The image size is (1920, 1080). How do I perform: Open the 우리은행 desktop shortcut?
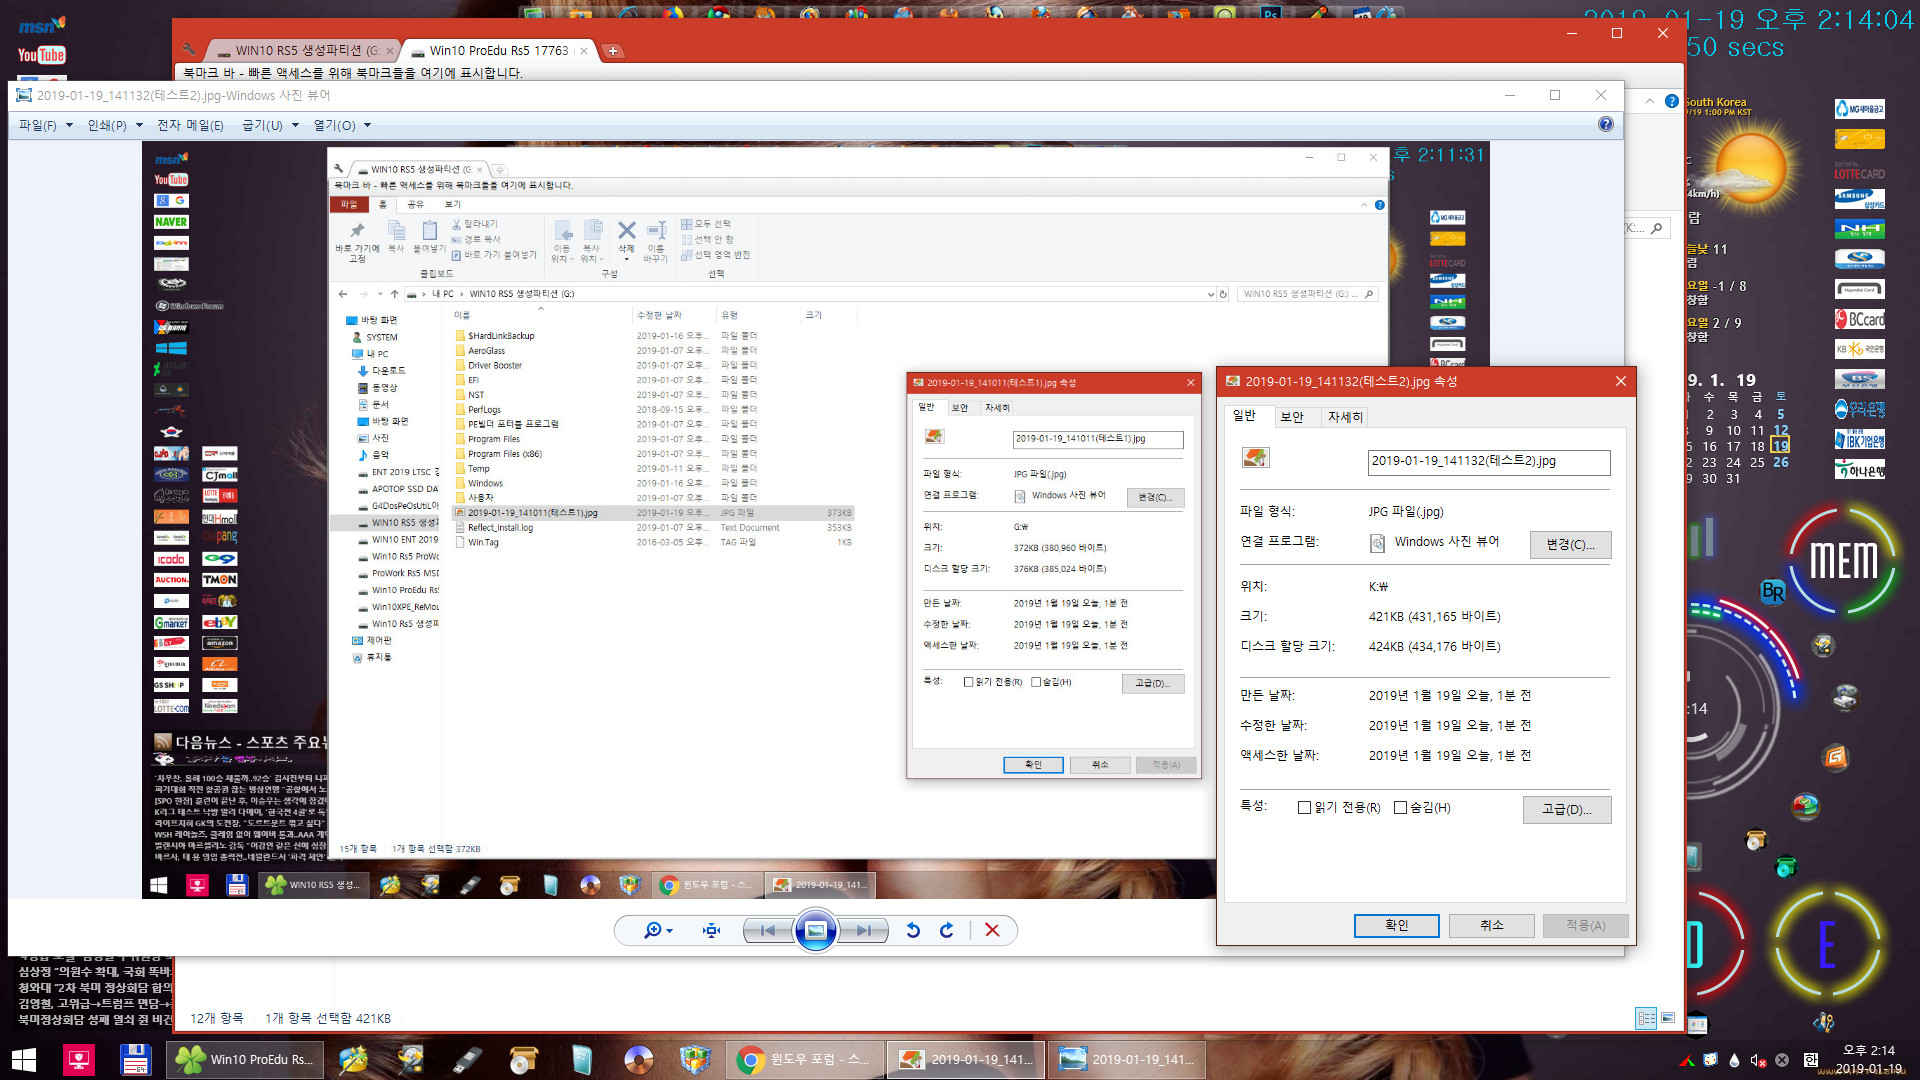tap(1859, 409)
